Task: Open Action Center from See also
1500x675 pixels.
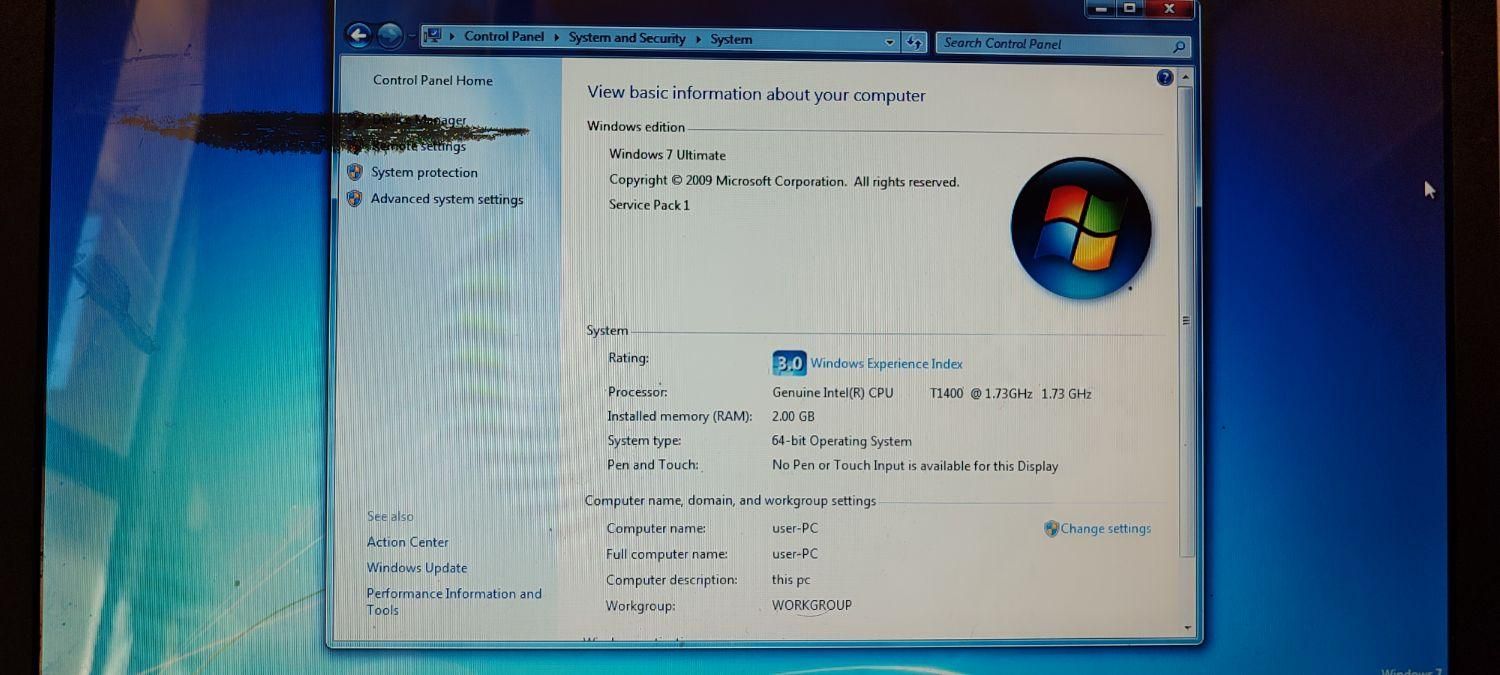Action: coord(407,542)
